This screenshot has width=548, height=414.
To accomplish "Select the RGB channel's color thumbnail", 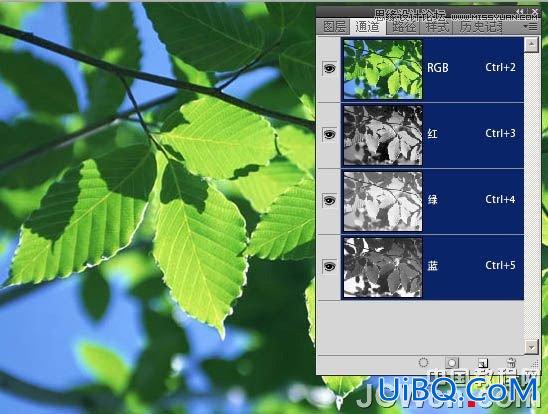I will coord(383,69).
